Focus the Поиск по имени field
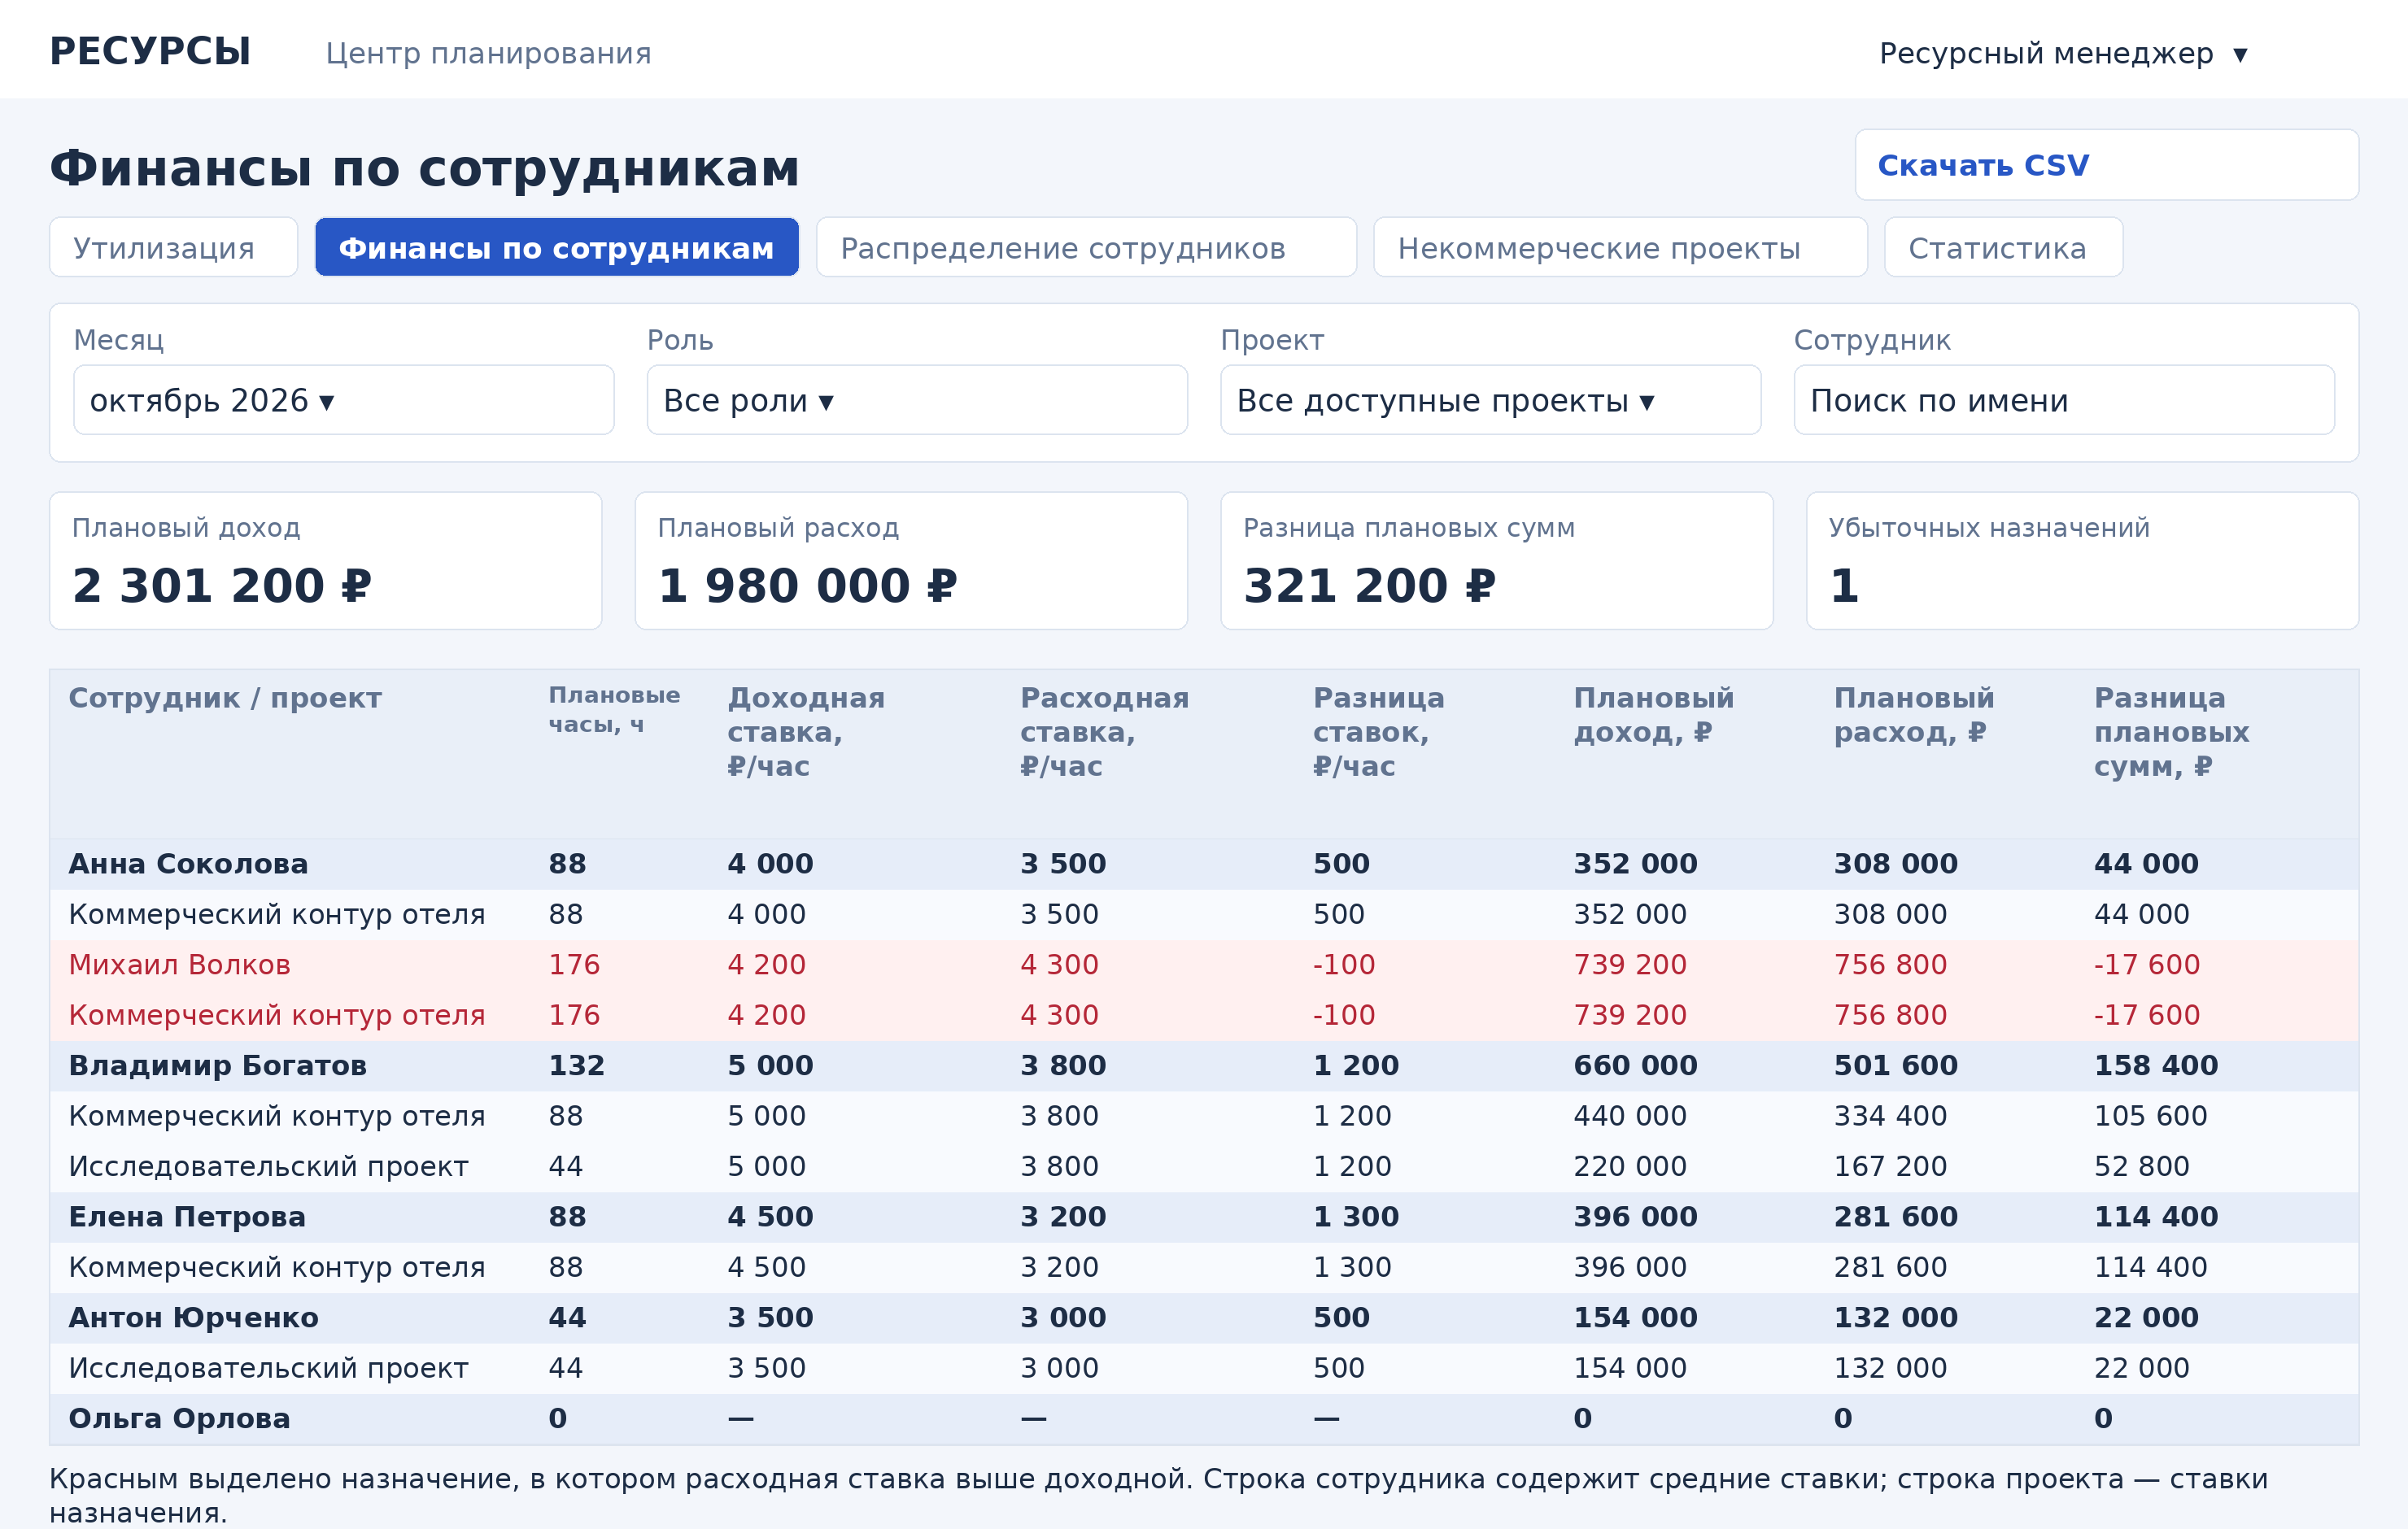 2064,400
